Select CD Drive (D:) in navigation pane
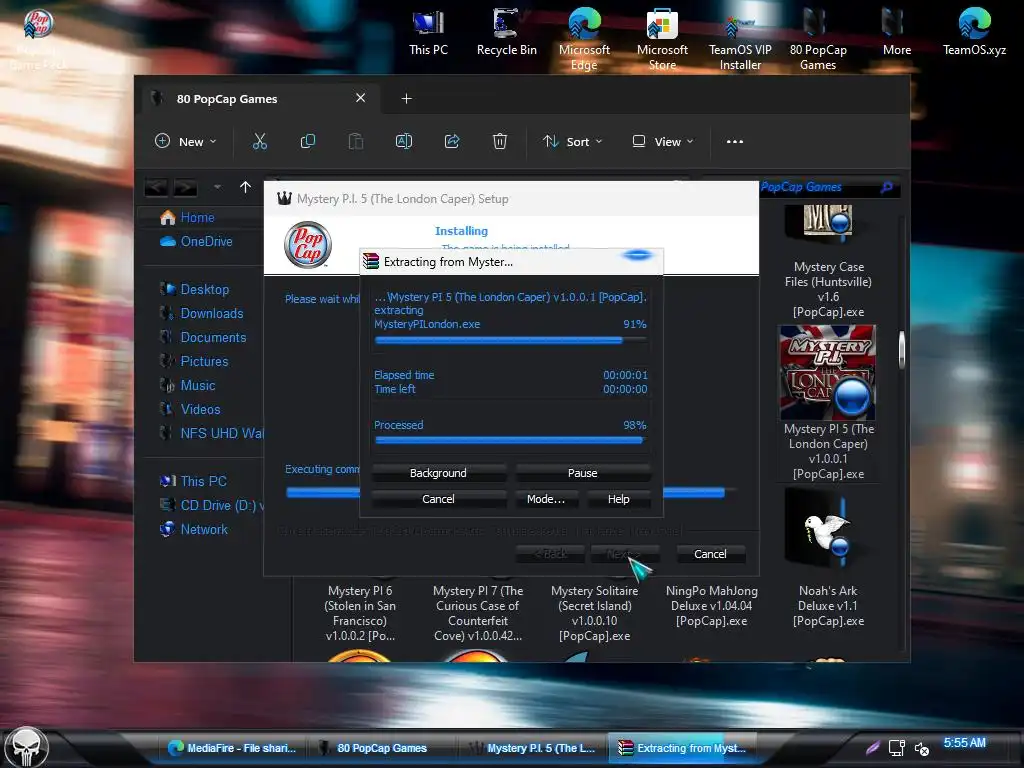The width and height of the screenshot is (1024, 768). 211,505
